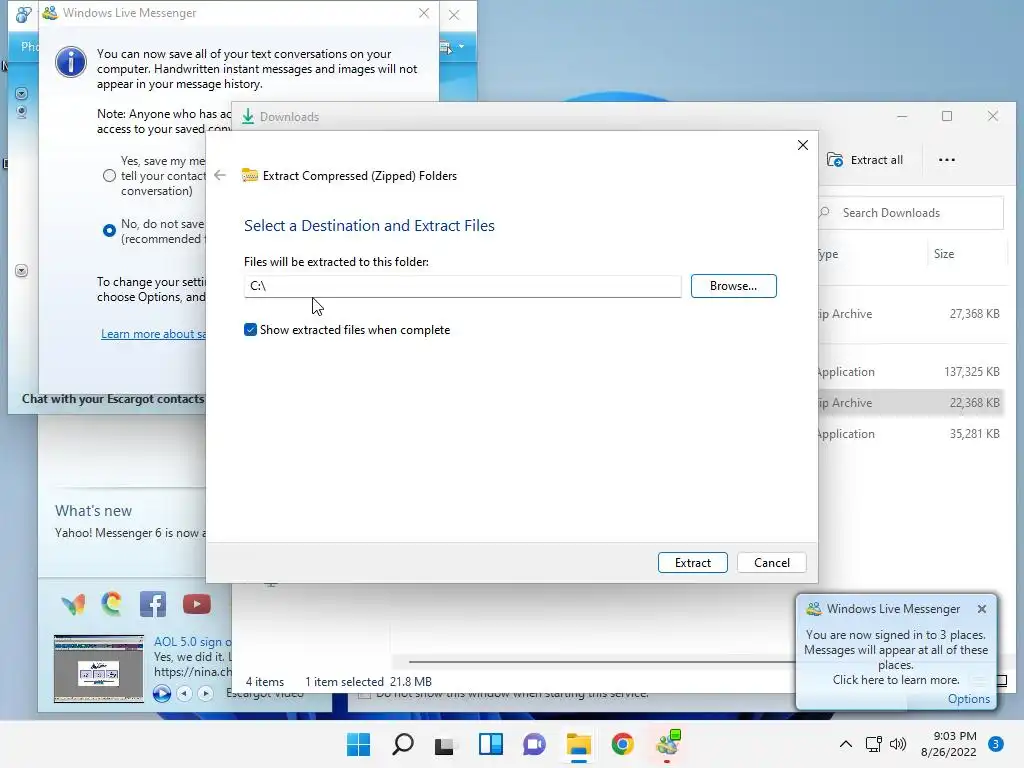Image resolution: width=1024 pixels, height=768 pixels.
Task: Open the Learn more about saving link
Action: click(x=153, y=334)
